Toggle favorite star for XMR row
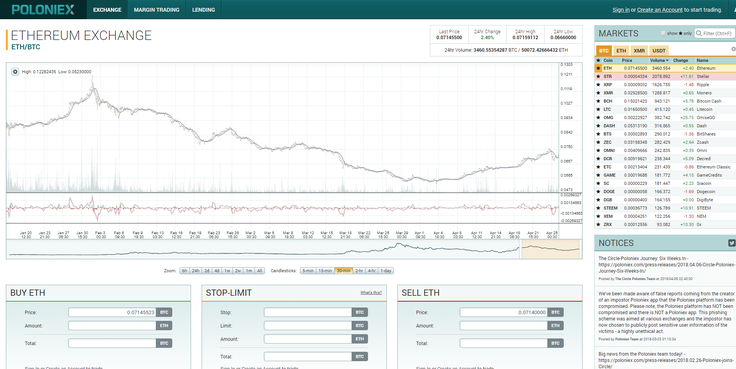The width and height of the screenshot is (736, 369). pyautogui.click(x=598, y=93)
